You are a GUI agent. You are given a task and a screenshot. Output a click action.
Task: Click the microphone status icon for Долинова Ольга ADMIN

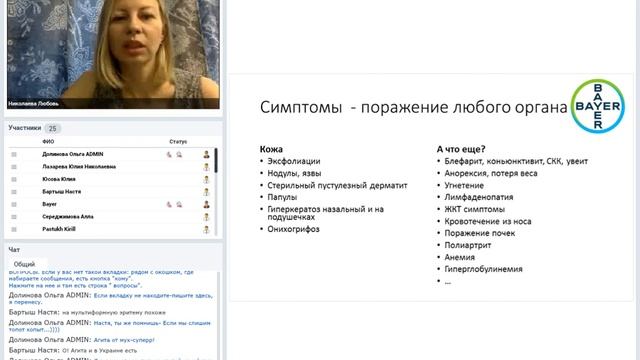tap(169, 155)
